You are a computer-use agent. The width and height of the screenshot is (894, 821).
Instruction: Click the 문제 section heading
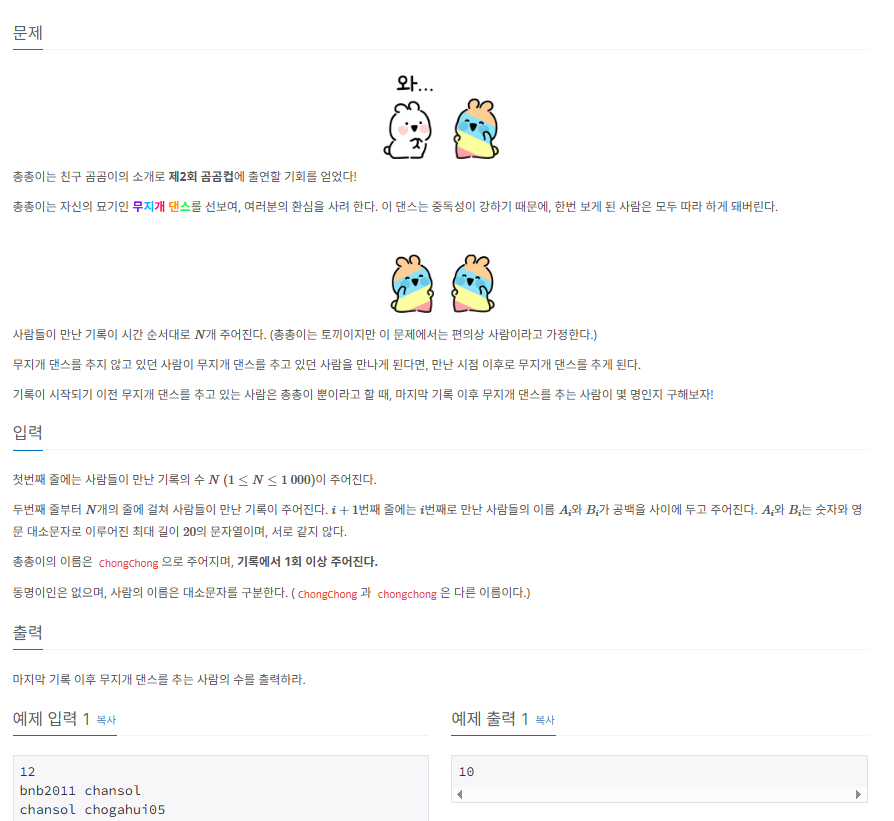click(x=28, y=33)
